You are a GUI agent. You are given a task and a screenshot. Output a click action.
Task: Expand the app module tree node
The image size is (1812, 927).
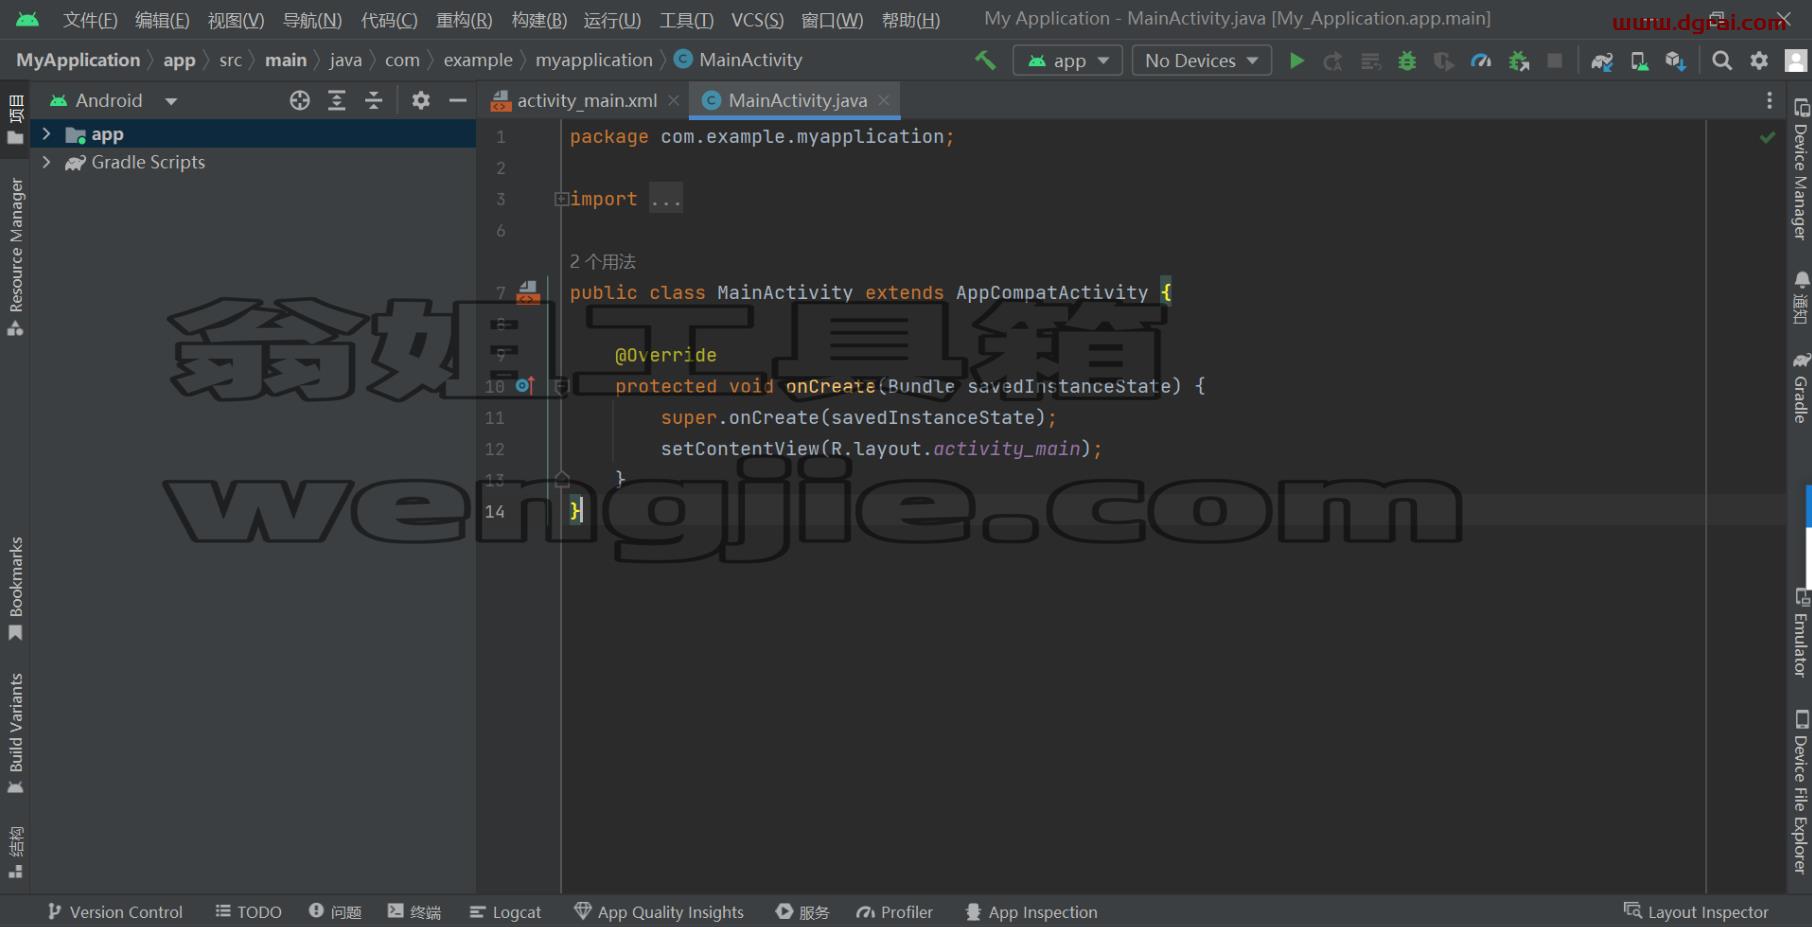46,134
